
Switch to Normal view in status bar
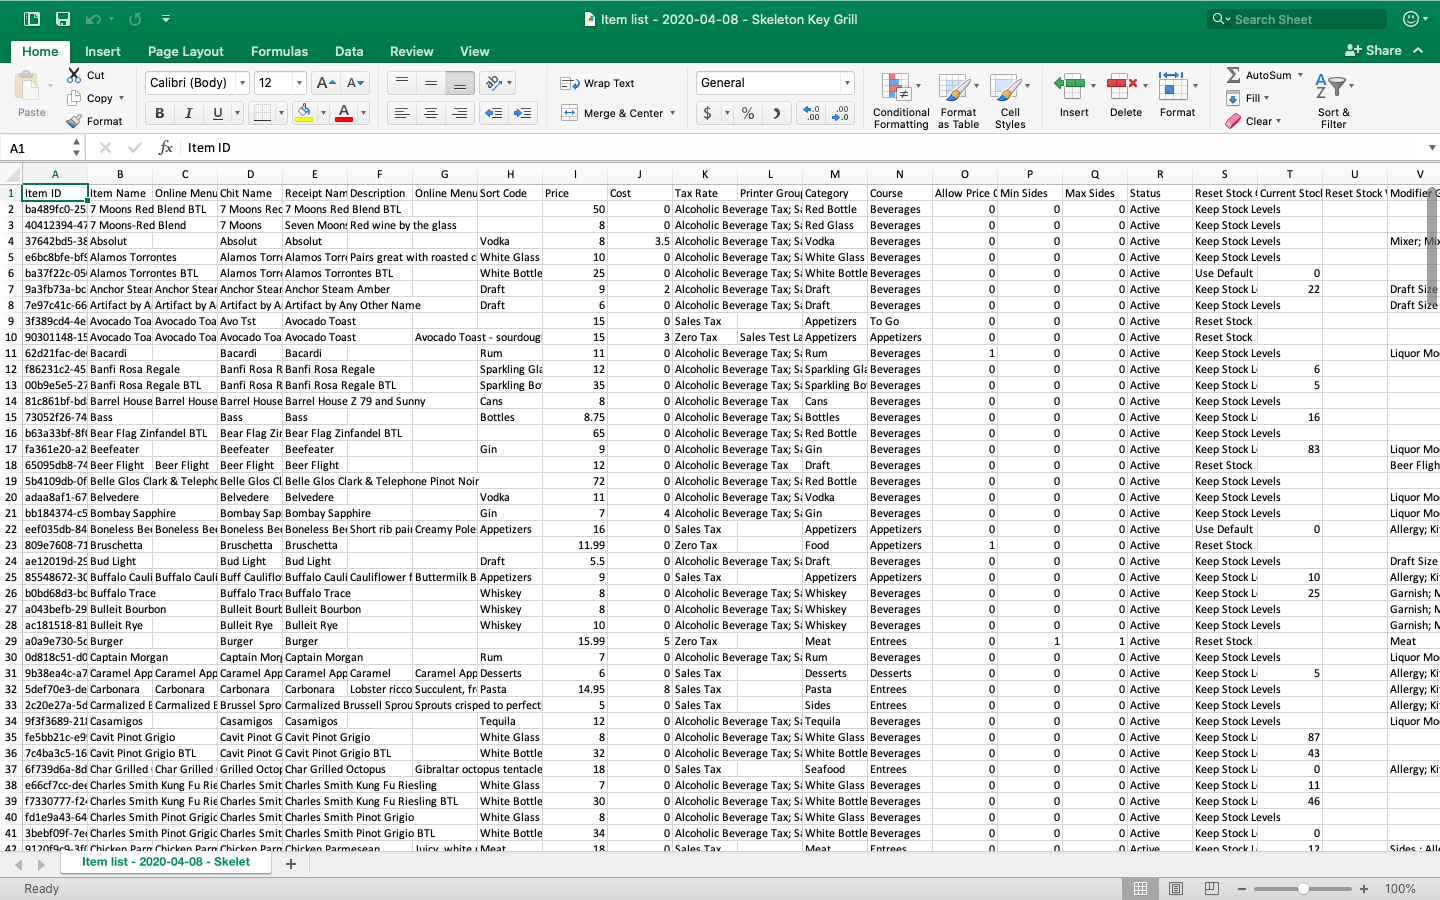tap(1140, 888)
